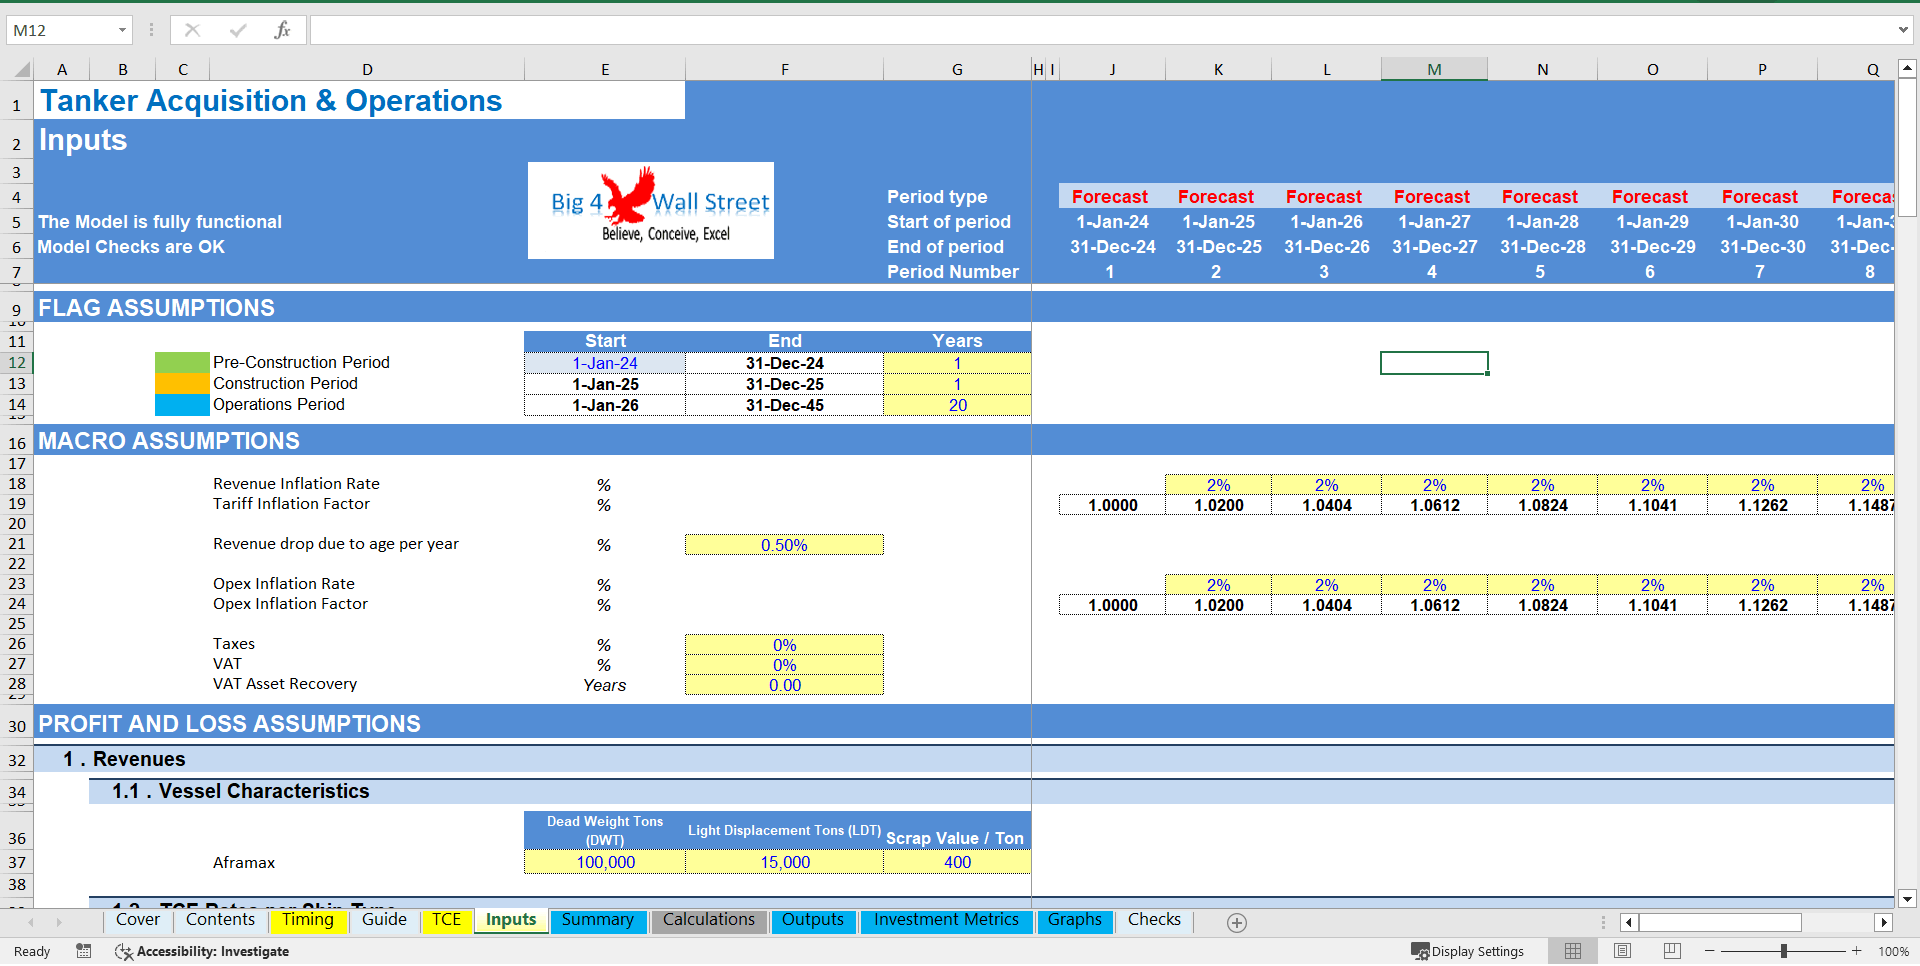
Task: Adjust the zoom slider handle
Action: [x=1784, y=951]
